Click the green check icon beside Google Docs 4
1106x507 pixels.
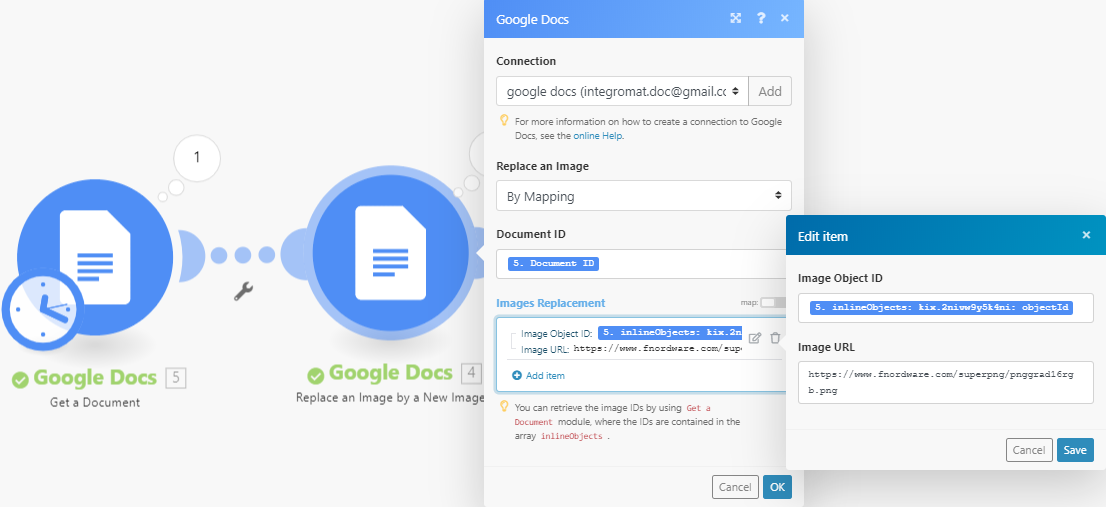316,374
